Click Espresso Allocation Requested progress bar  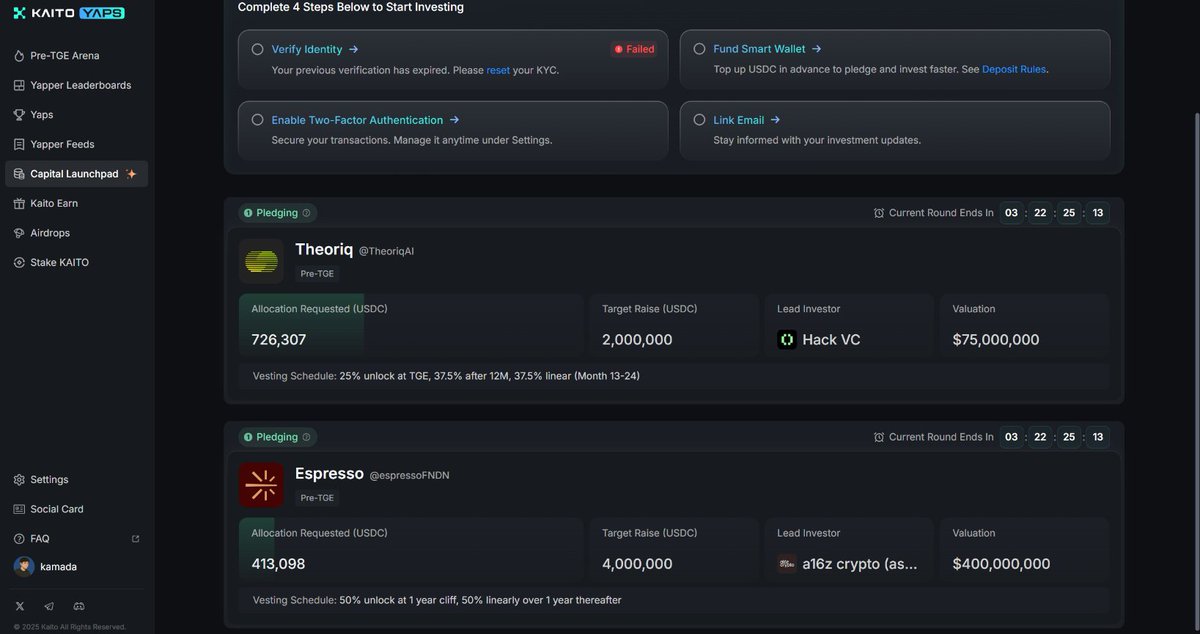(410, 548)
